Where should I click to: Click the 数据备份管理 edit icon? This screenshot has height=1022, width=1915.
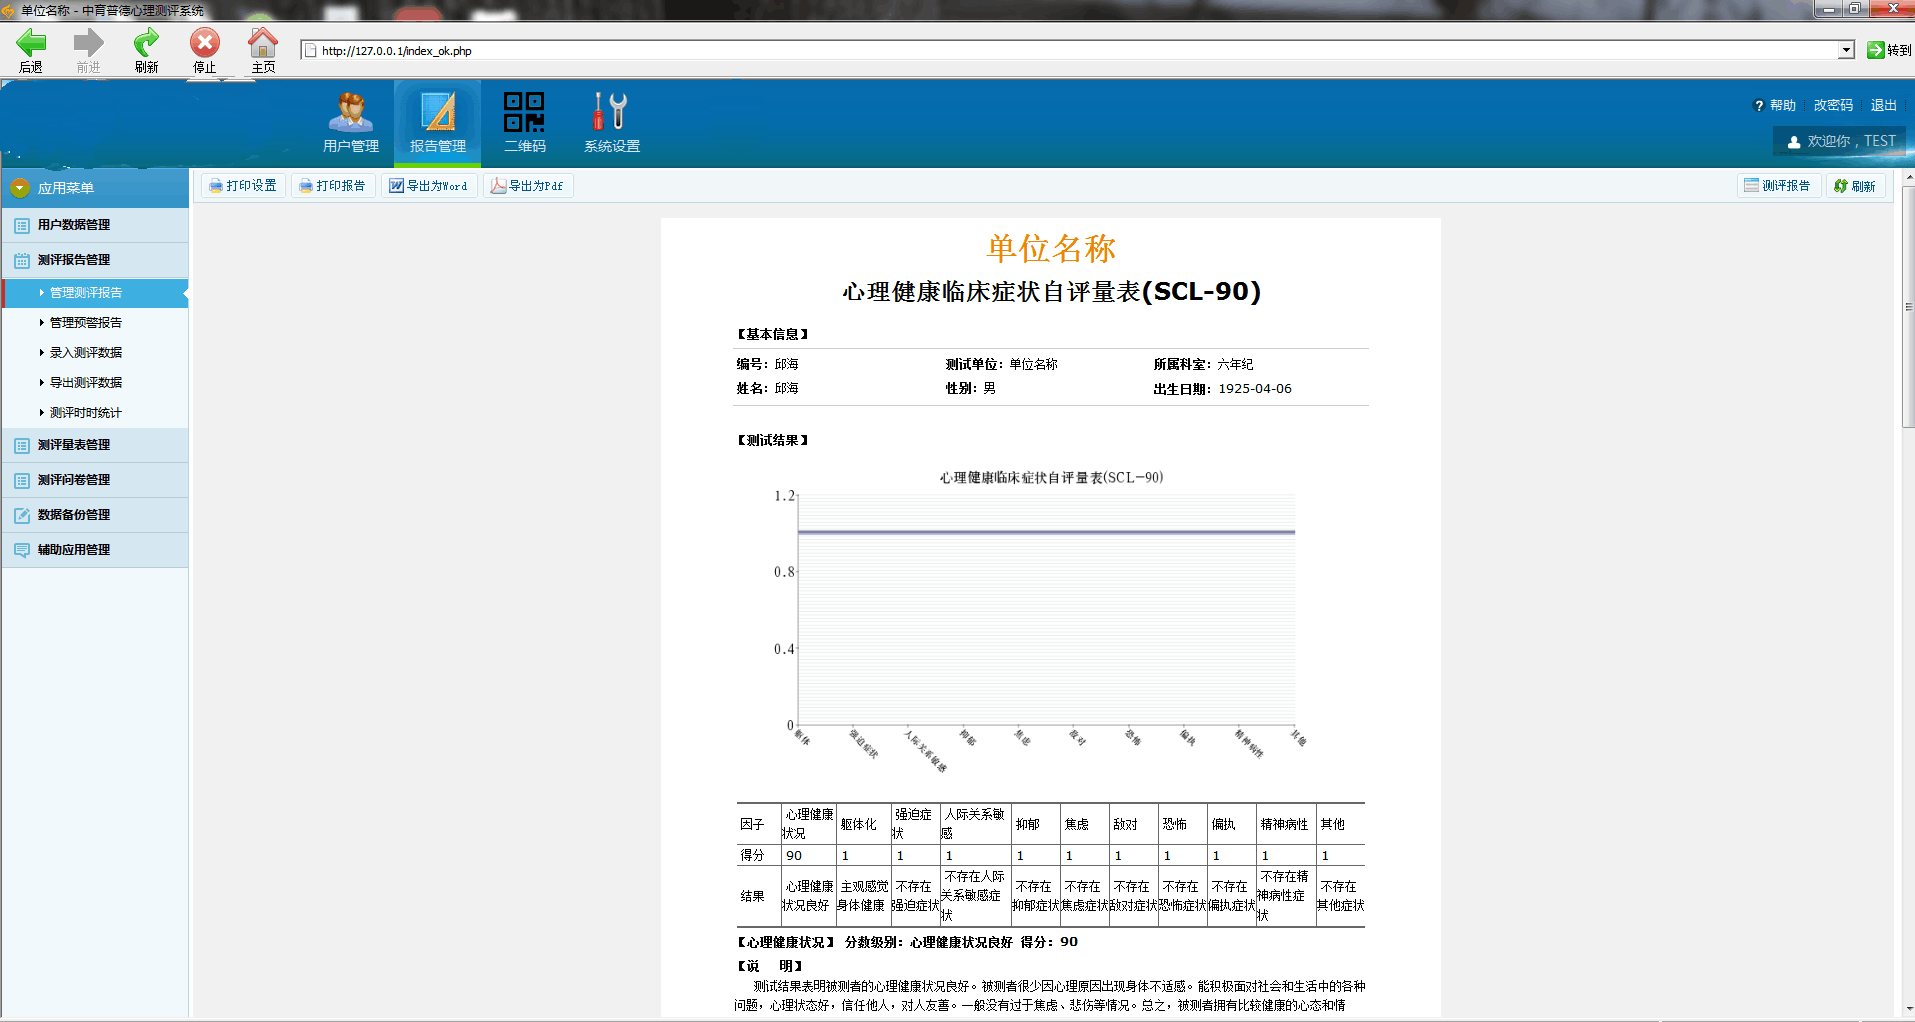pos(22,516)
